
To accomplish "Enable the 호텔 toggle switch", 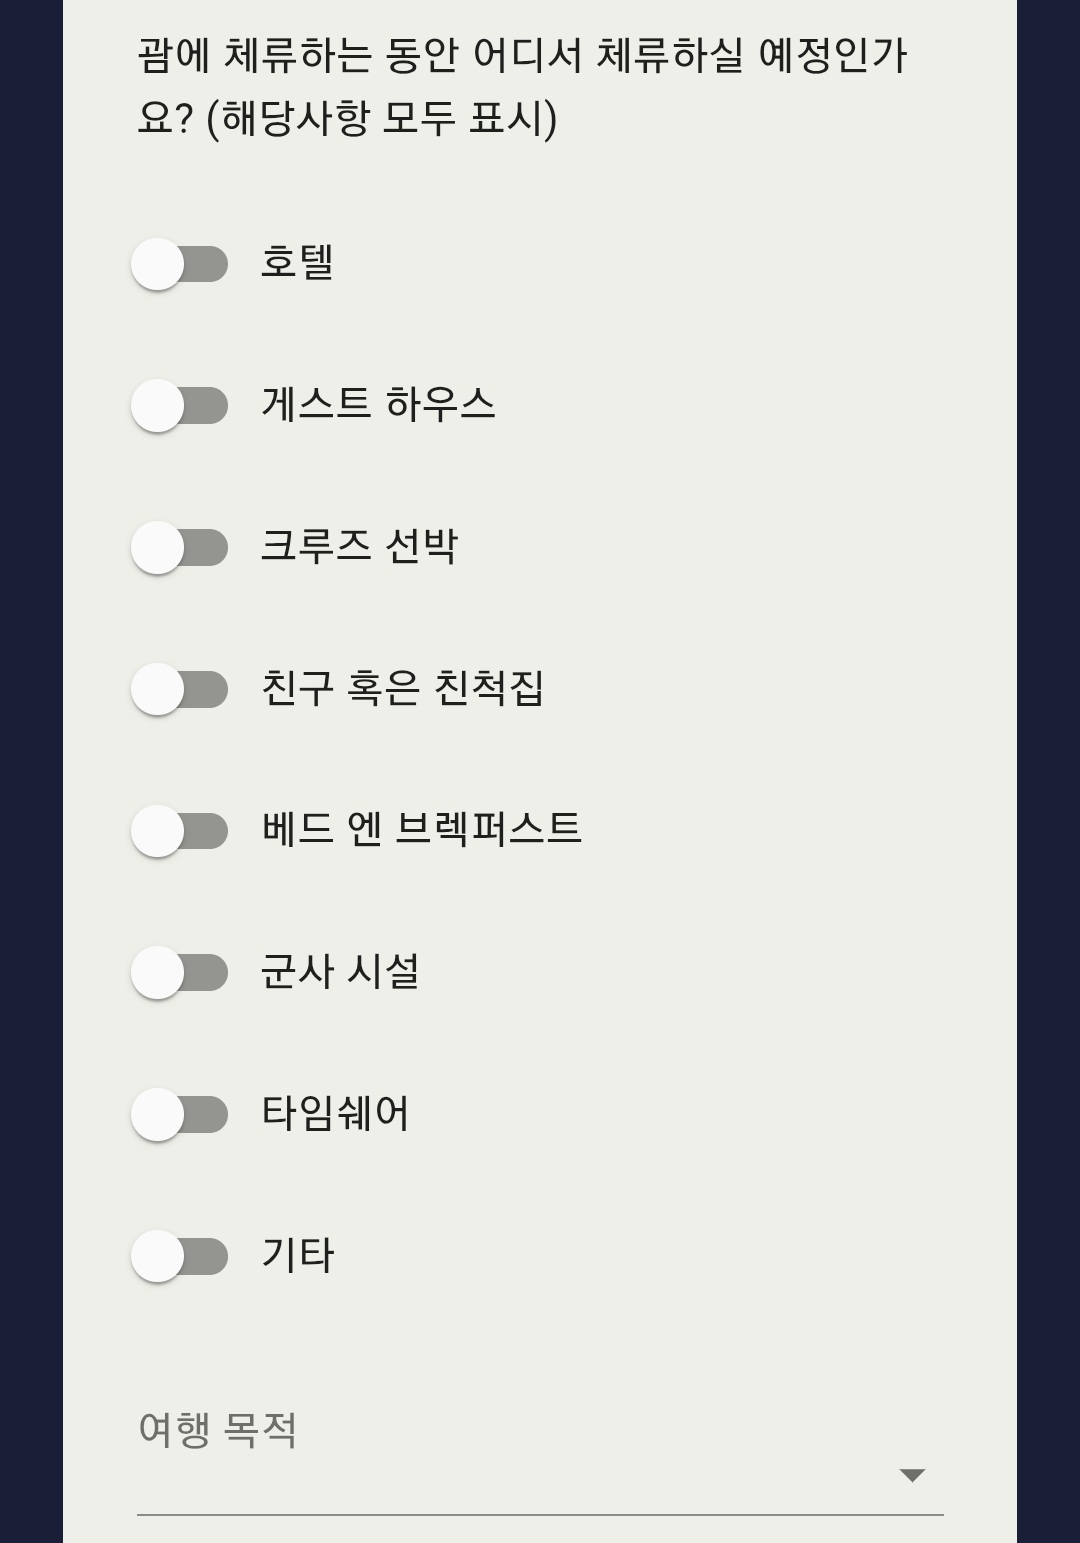I will [x=180, y=264].
